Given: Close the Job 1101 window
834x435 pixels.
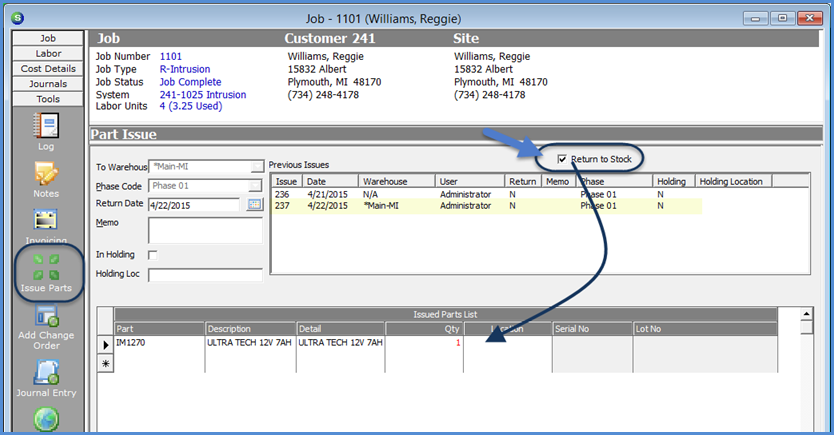Looking at the screenshot, I should pyautogui.click(x=810, y=18).
